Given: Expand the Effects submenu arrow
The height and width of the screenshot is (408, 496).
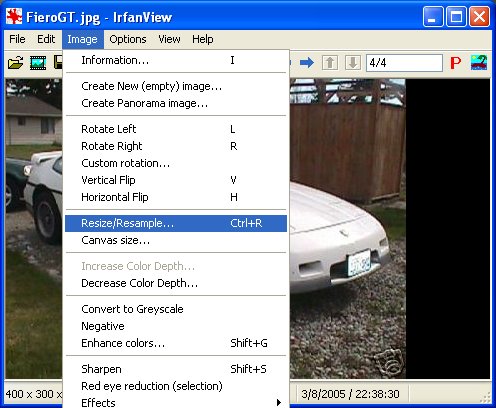Looking at the screenshot, I should (x=279, y=402).
